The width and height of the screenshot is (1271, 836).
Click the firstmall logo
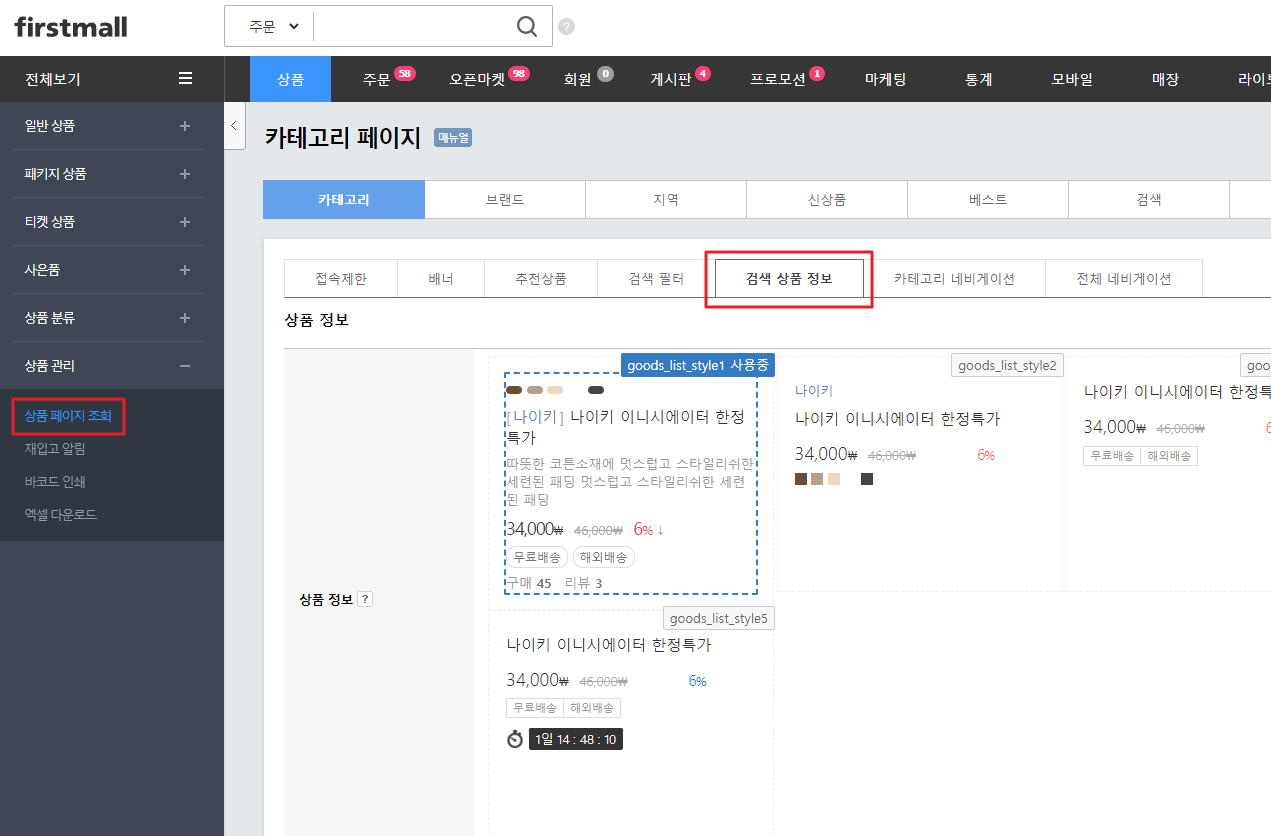tap(71, 27)
